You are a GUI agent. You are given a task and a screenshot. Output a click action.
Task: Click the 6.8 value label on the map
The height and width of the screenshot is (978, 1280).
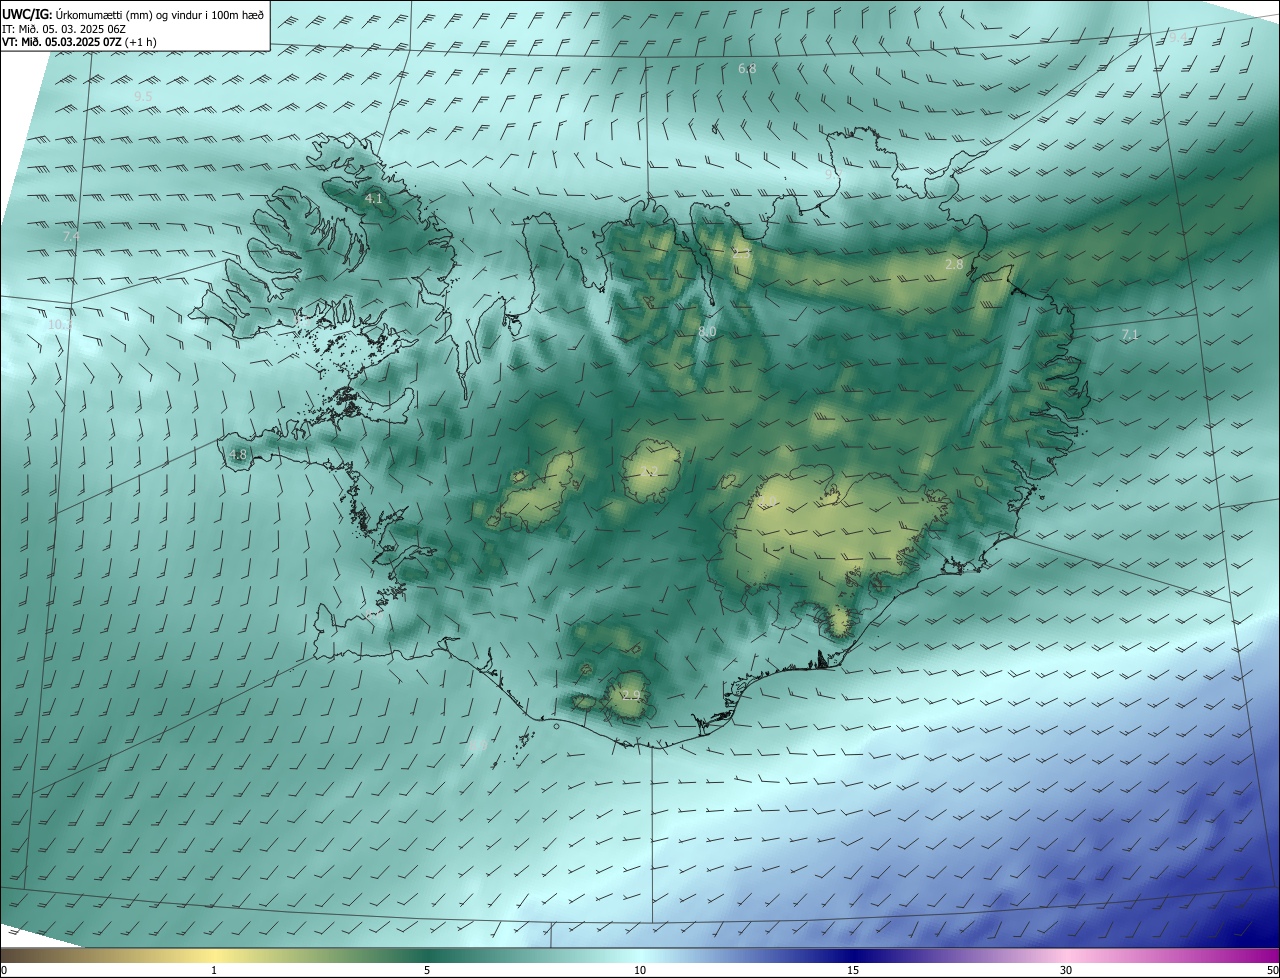pyautogui.click(x=747, y=69)
